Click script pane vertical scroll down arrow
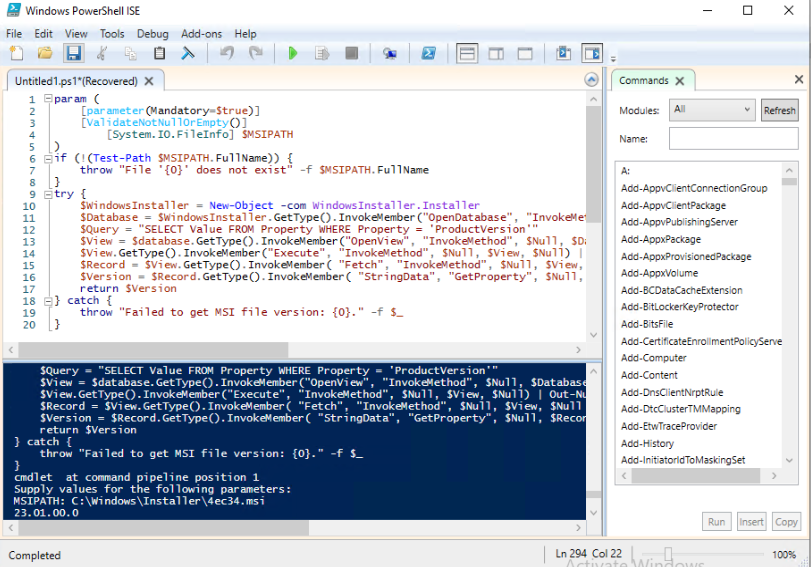 coord(593,335)
